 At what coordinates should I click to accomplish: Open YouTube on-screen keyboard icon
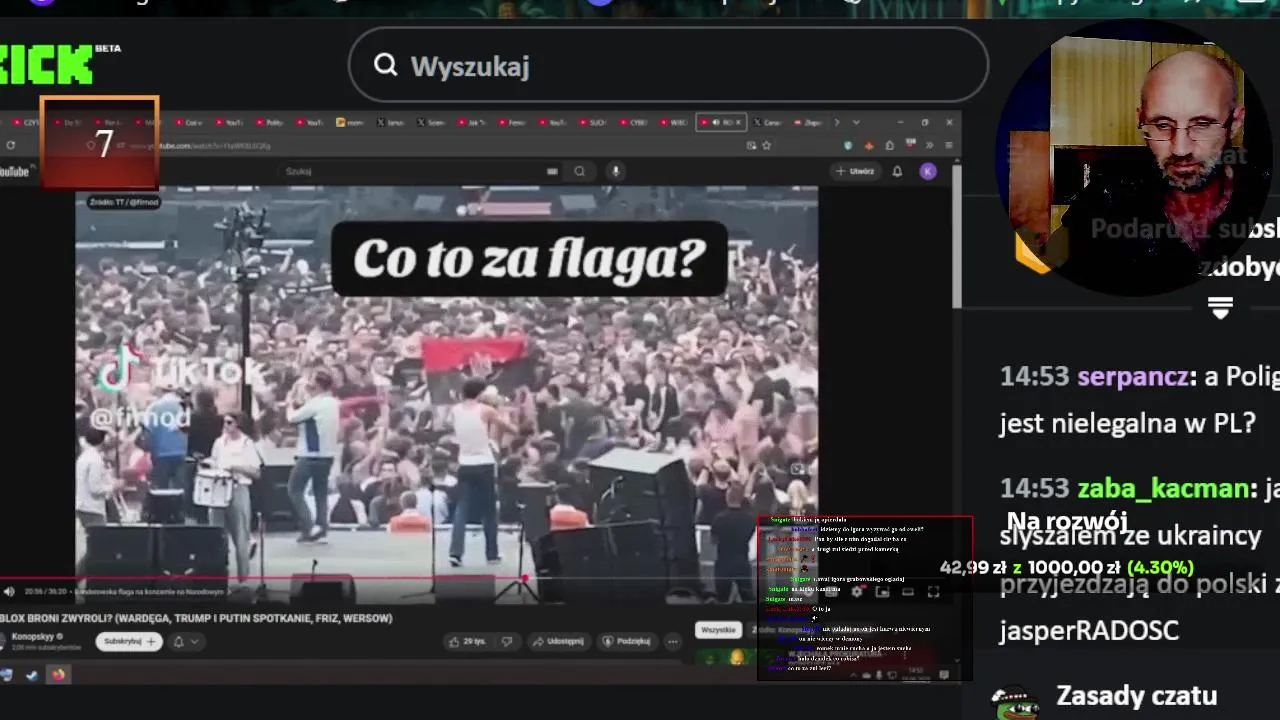552,171
